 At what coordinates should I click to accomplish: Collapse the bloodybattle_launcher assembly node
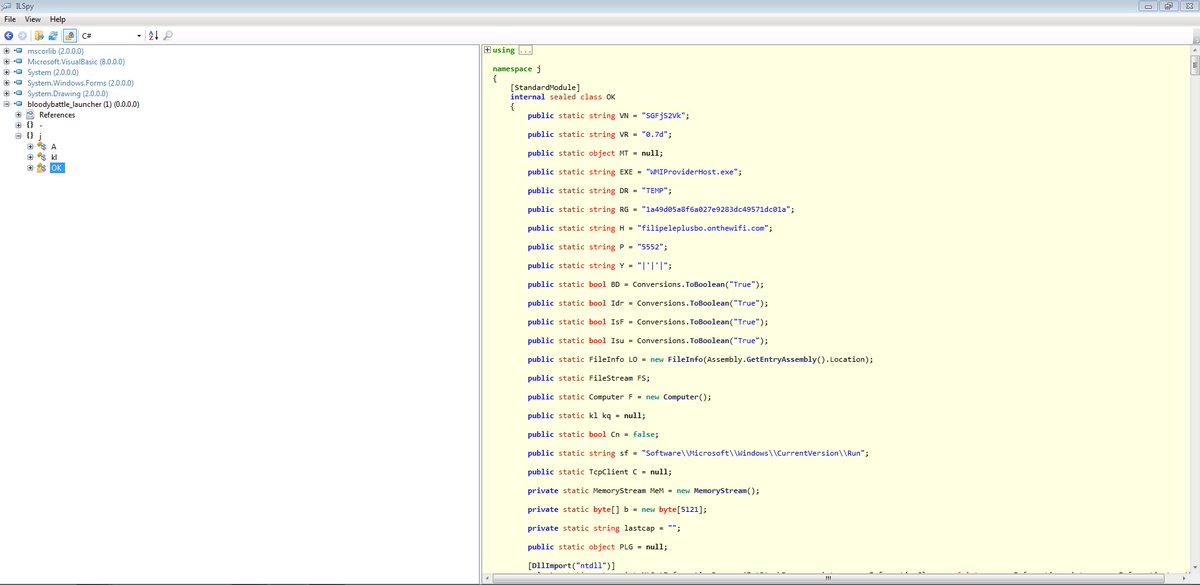click(7, 104)
